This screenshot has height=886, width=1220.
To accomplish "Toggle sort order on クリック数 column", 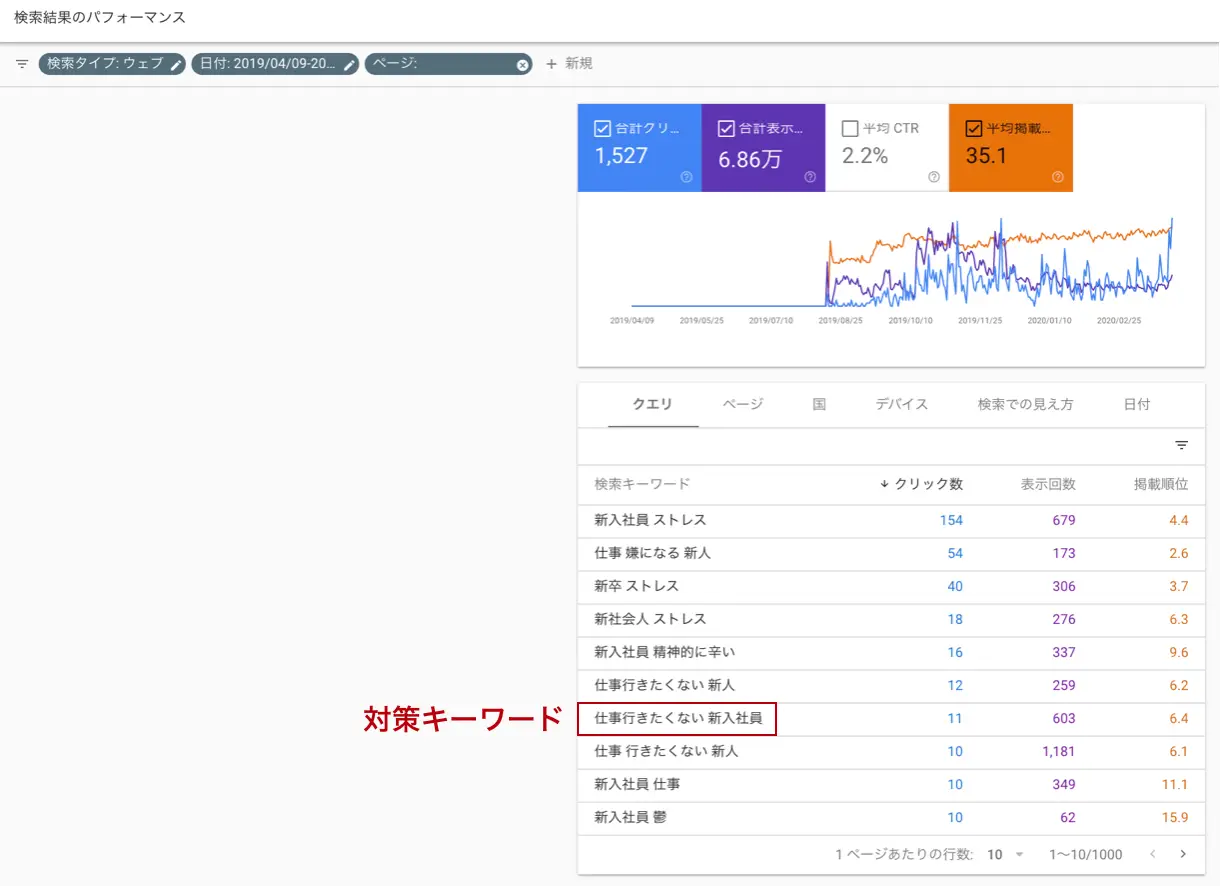I will [x=925, y=484].
